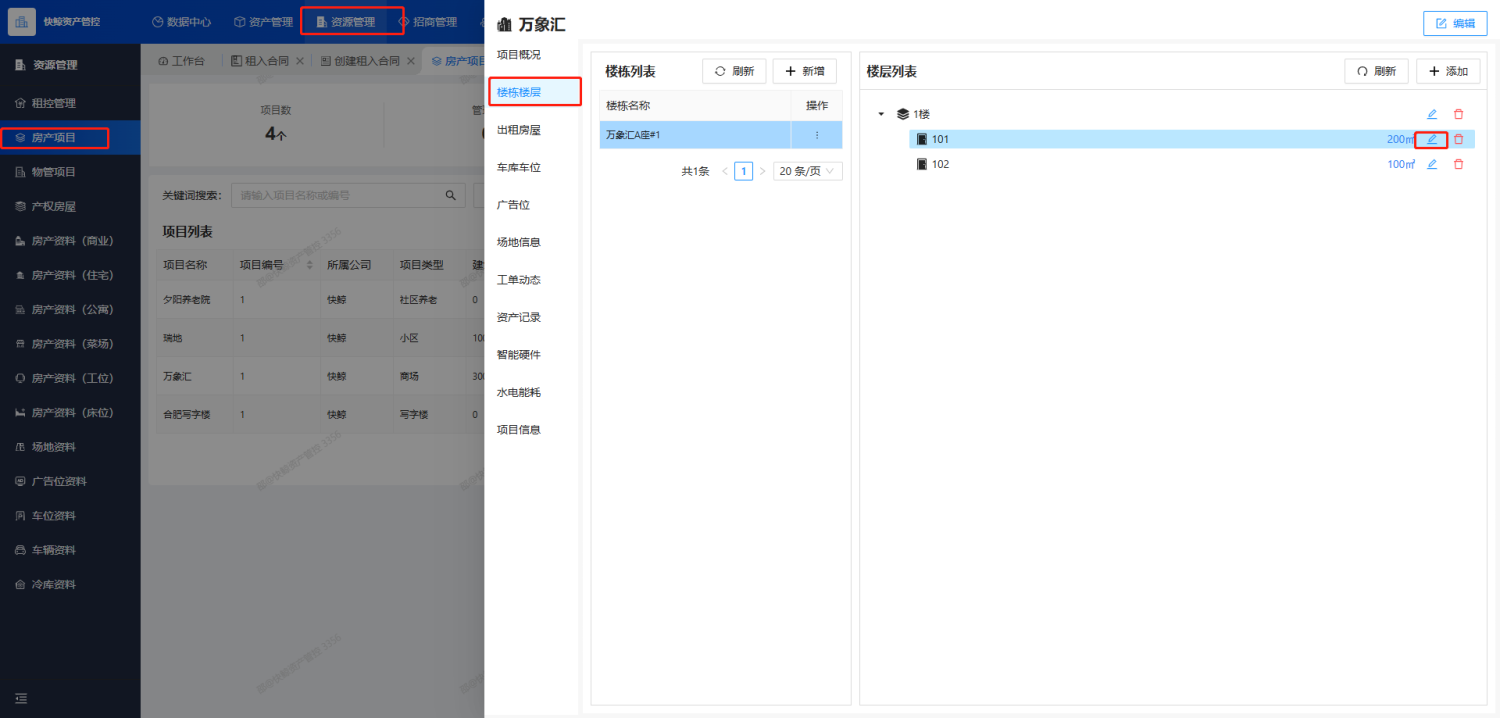Open 车辆资料 in the sidebar
Image resolution: width=1500 pixels, height=718 pixels.
click(x=70, y=550)
